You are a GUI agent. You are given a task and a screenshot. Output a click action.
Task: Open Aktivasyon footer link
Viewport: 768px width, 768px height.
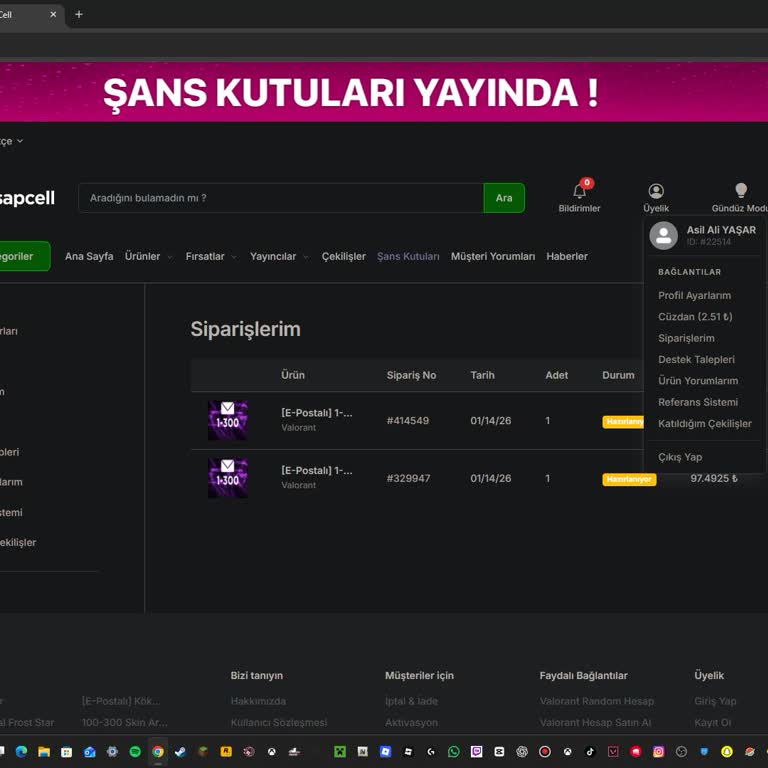click(411, 722)
